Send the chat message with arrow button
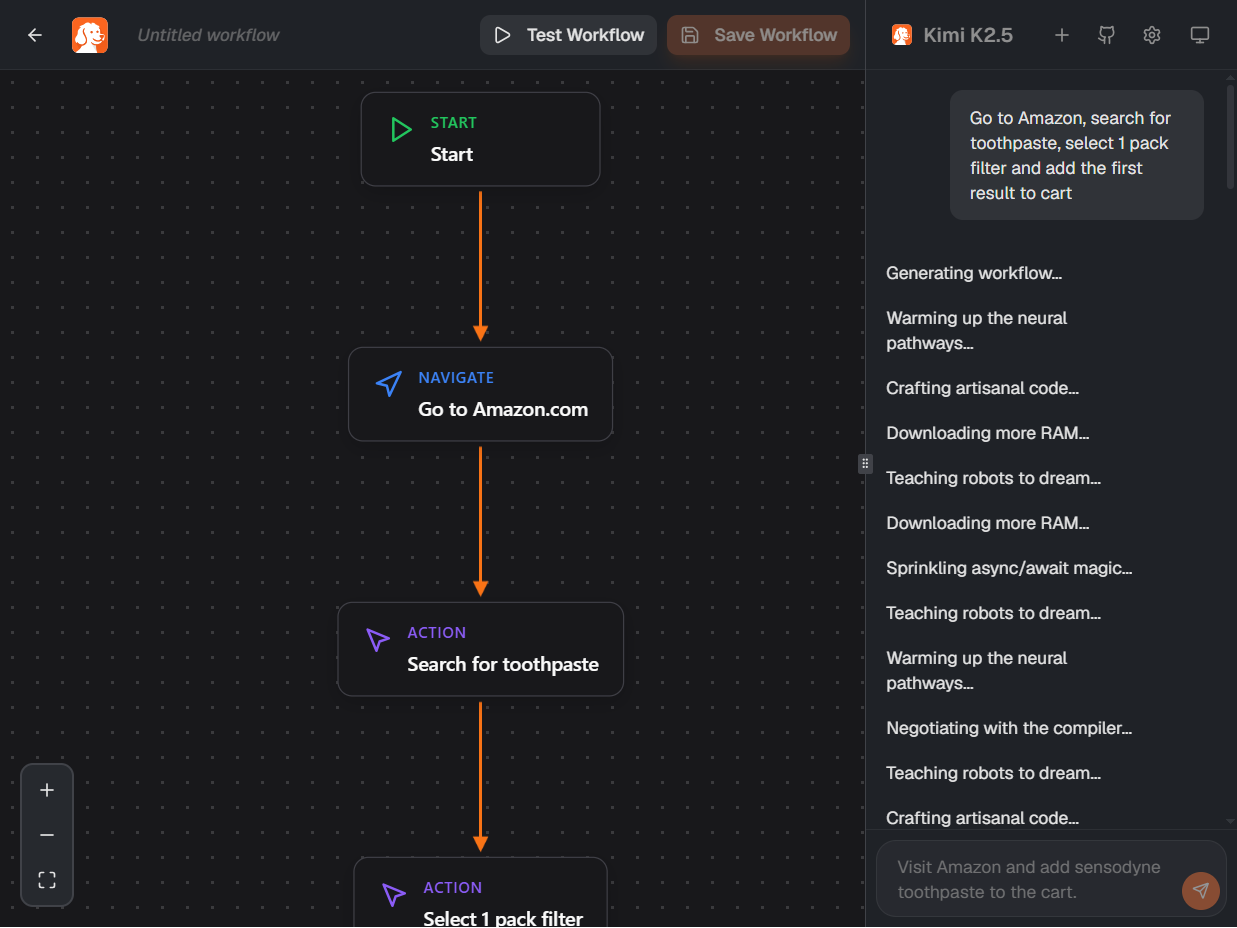Image resolution: width=1237 pixels, height=928 pixels. (x=1200, y=890)
